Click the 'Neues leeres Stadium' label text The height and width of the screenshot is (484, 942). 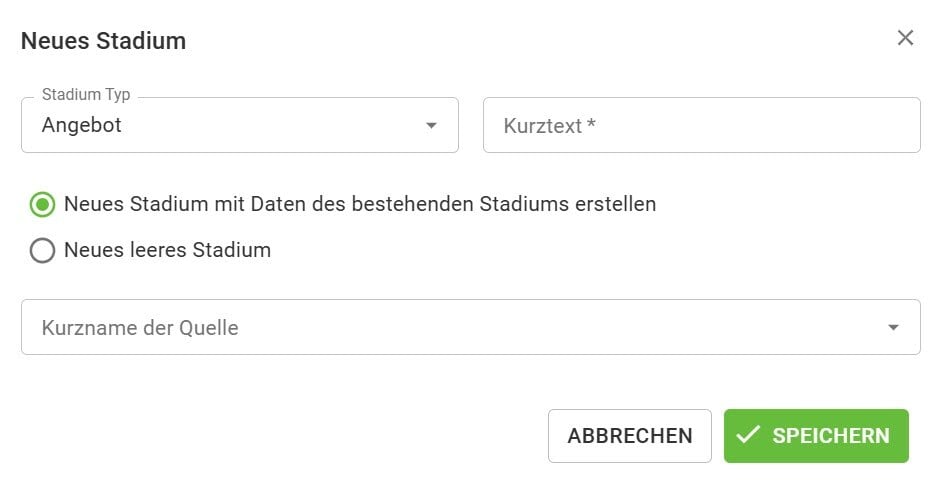(167, 250)
